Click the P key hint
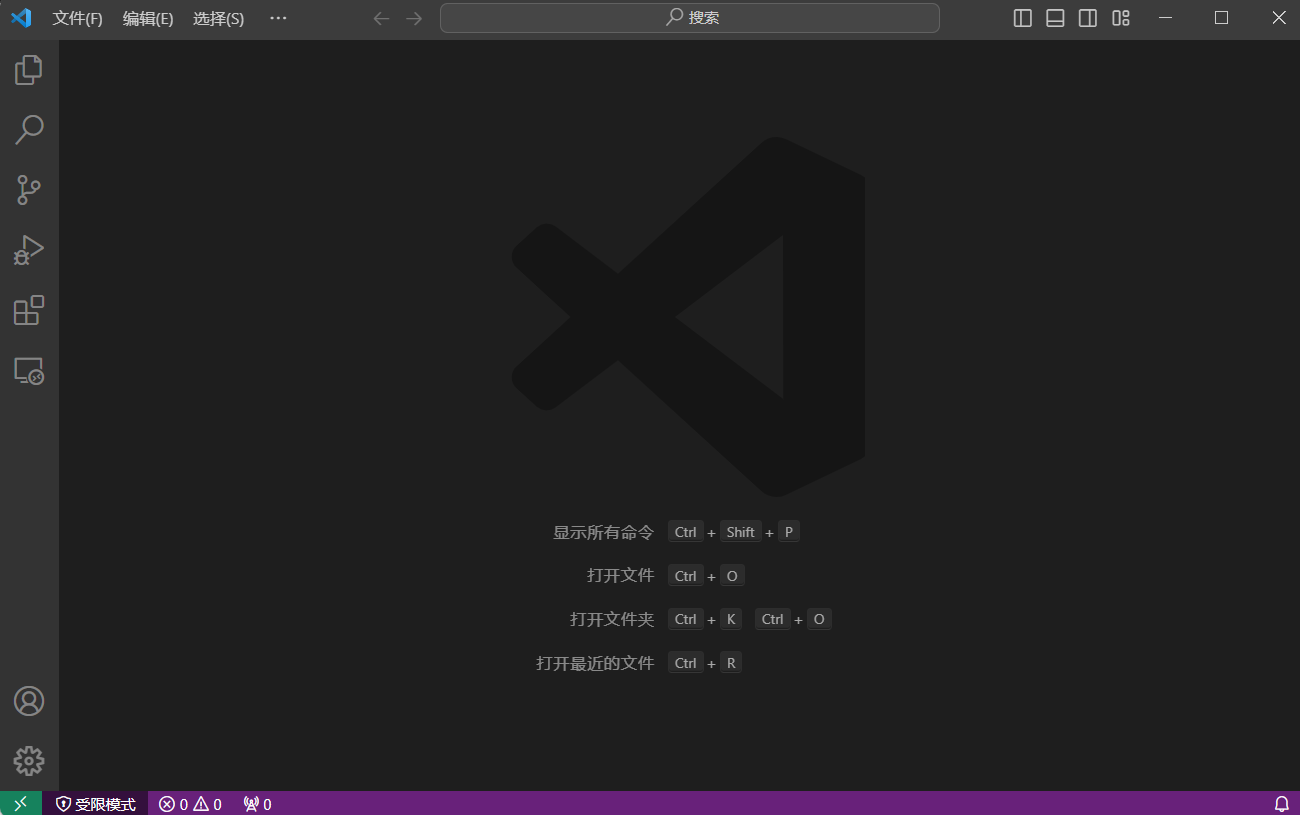The image size is (1300, 815). click(x=789, y=532)
